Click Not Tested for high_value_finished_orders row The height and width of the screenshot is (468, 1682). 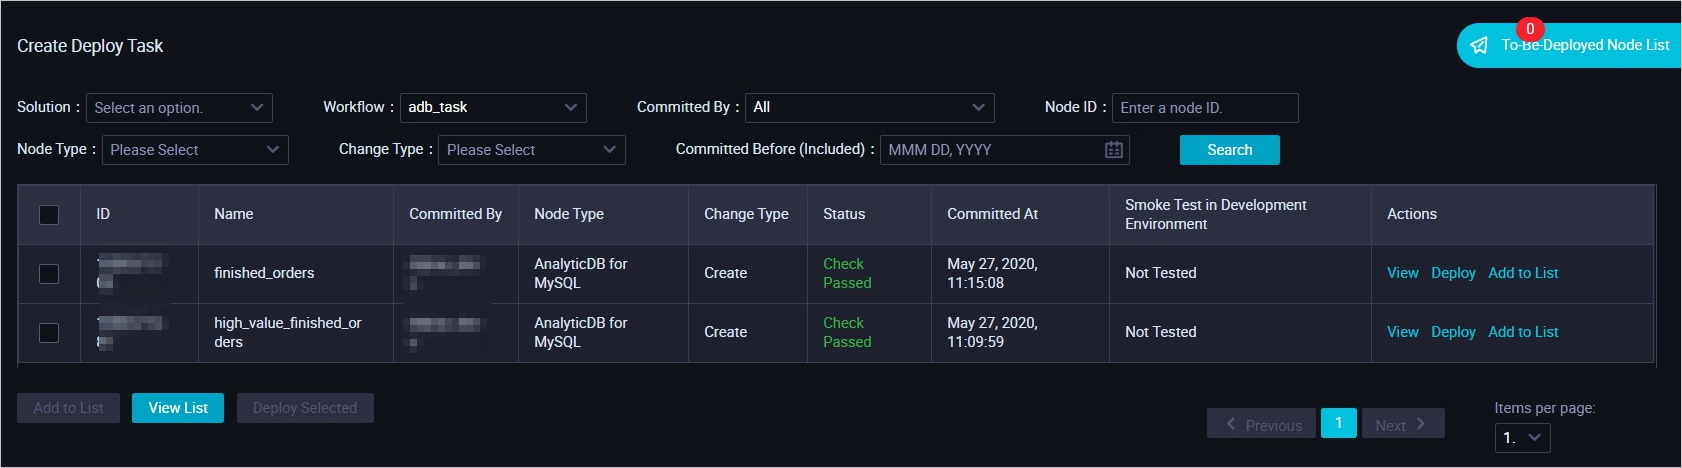click(1160, 332)
